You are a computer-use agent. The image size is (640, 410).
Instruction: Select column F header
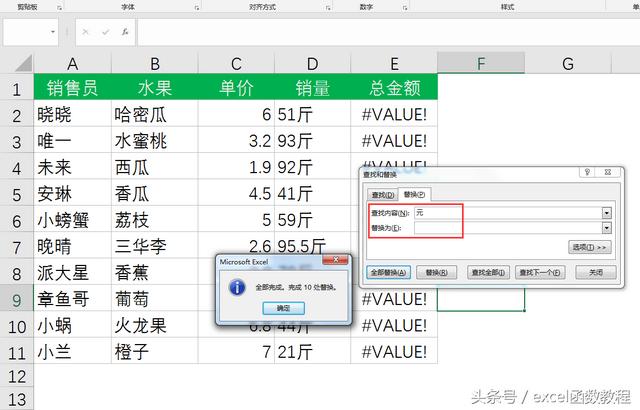click(481, 64)
